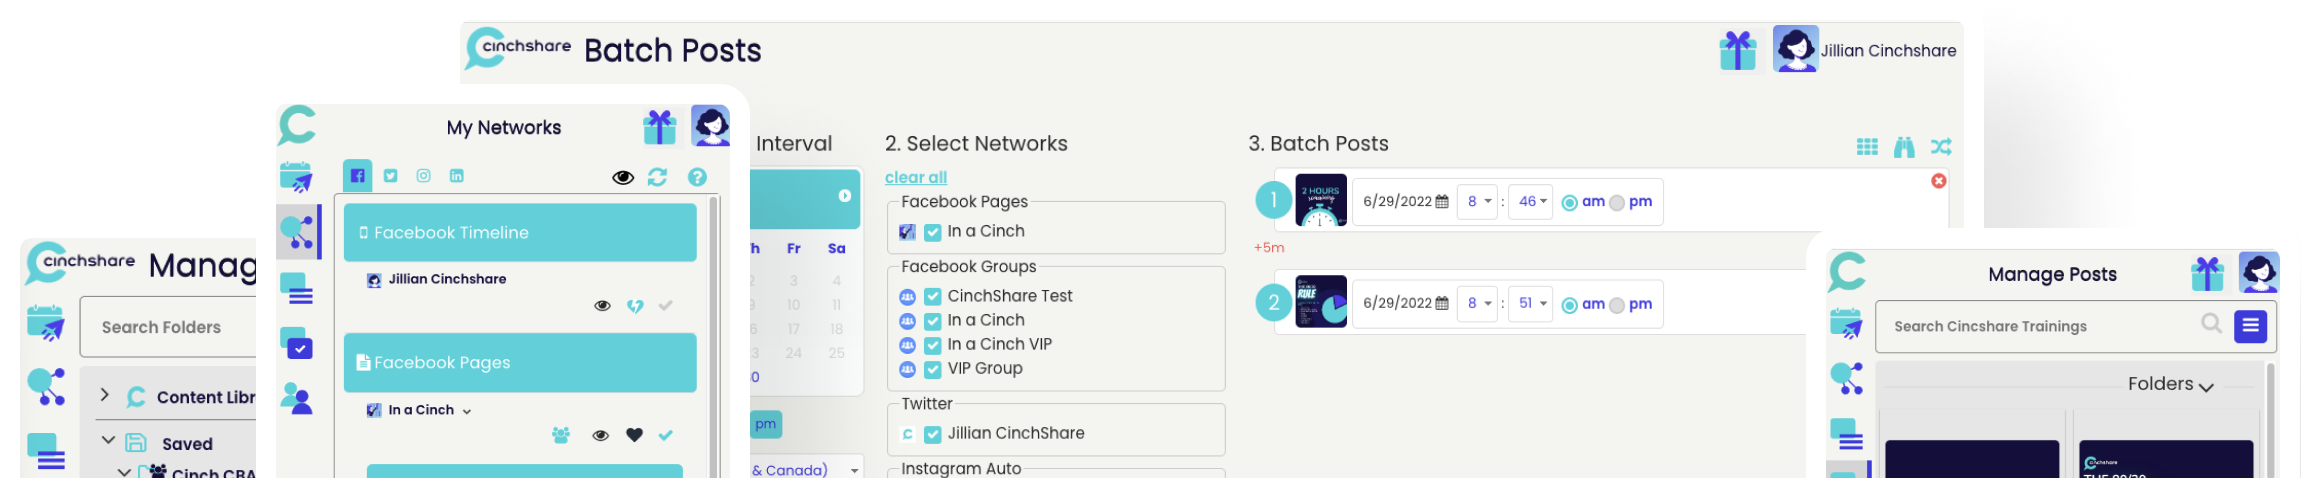Screen dimensions: 2301x478
Task: Click the binoculars preview icon
Action: [x=1903, y=147]
